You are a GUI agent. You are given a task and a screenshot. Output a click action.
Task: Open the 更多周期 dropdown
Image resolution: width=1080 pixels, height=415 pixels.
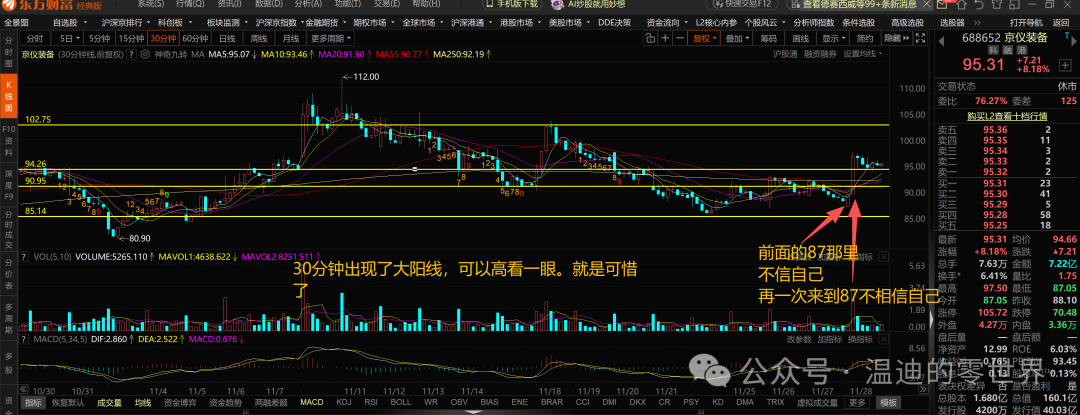click(x=331, y=39)
